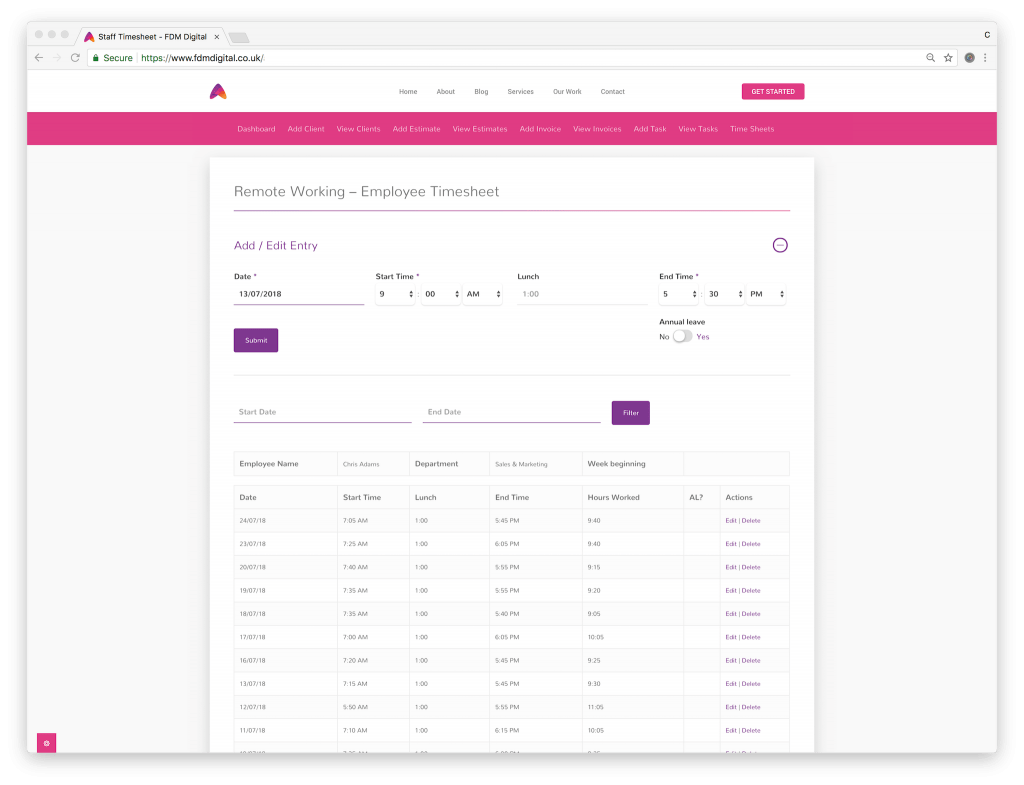This screenshot has width=1024, height=785.
Task: Open the Start Time AM/PM dropdown
Action: tap(482, 294)
